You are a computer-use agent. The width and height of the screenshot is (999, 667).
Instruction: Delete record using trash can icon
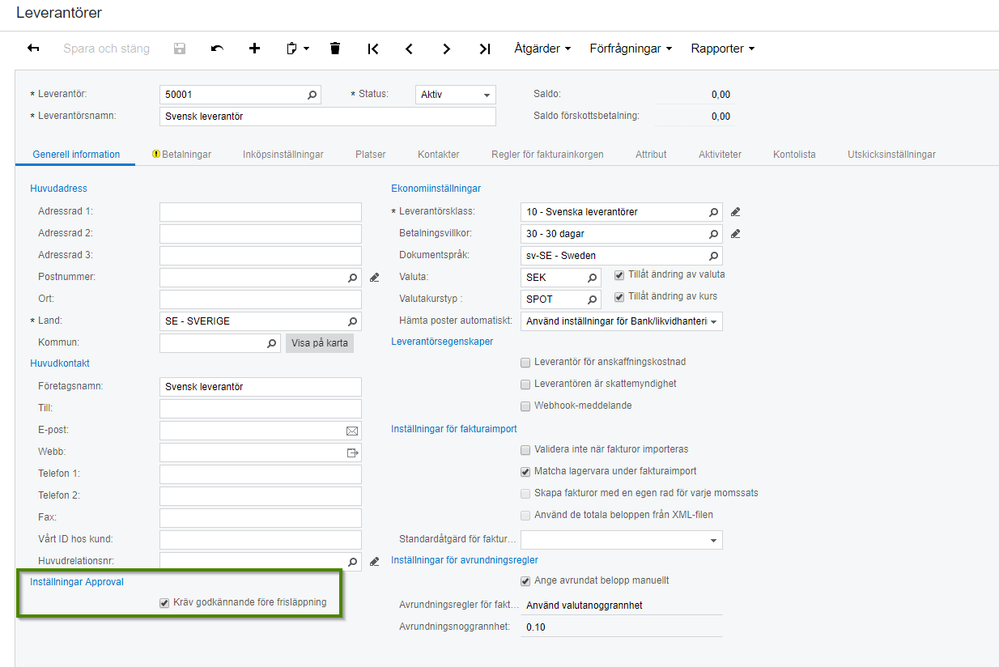click(x=335, y=48)
